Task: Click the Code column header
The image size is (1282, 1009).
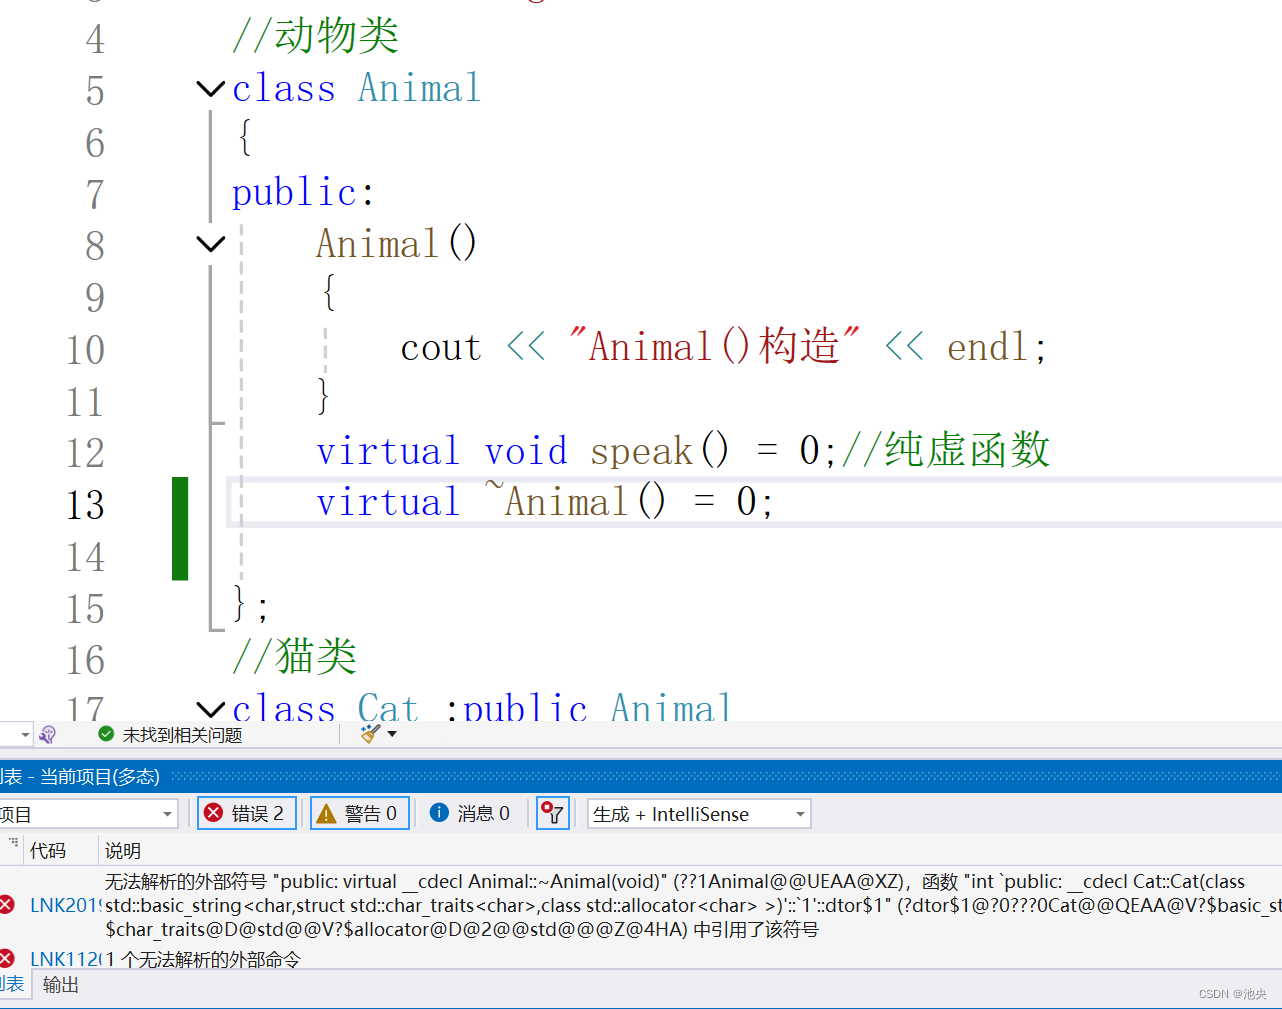Action: pyautogui.click(x=48, y=850)
